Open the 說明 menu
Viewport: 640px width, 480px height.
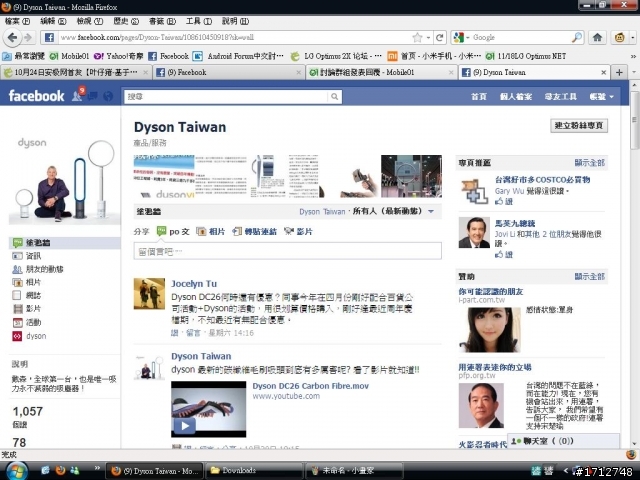click(x=235, y=21)
